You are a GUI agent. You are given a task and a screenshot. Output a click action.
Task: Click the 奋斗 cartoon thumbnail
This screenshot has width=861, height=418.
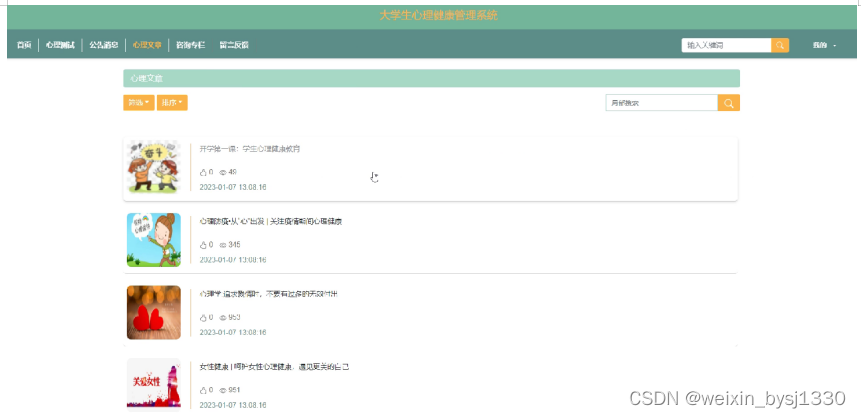[x=154, y=166]
